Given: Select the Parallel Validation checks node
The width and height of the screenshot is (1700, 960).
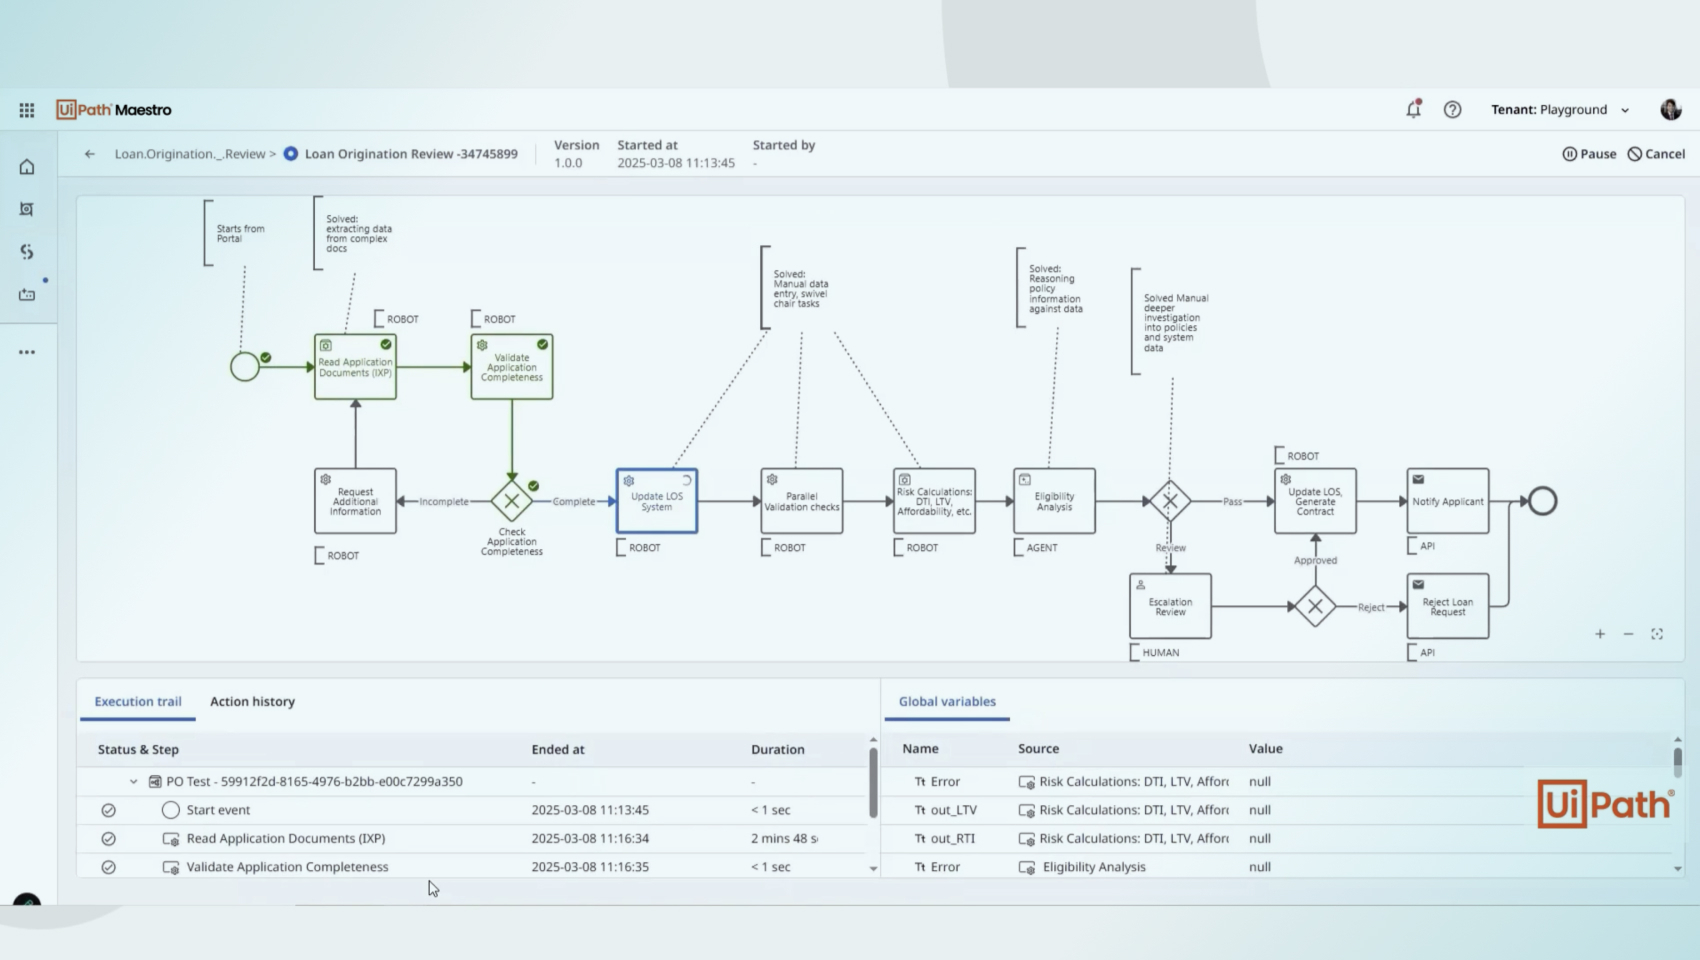Looking at the screenshot, I should click(x=802, y=501).
